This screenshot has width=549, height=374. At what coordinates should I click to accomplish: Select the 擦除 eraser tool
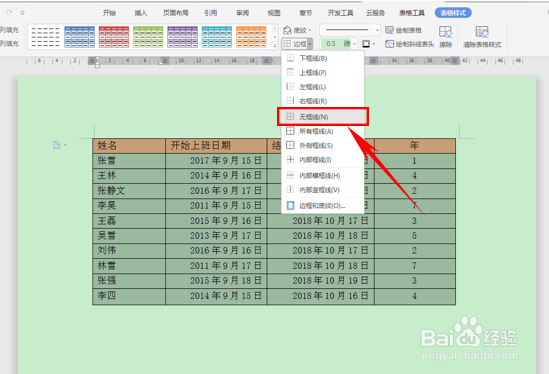pos(446,36)
